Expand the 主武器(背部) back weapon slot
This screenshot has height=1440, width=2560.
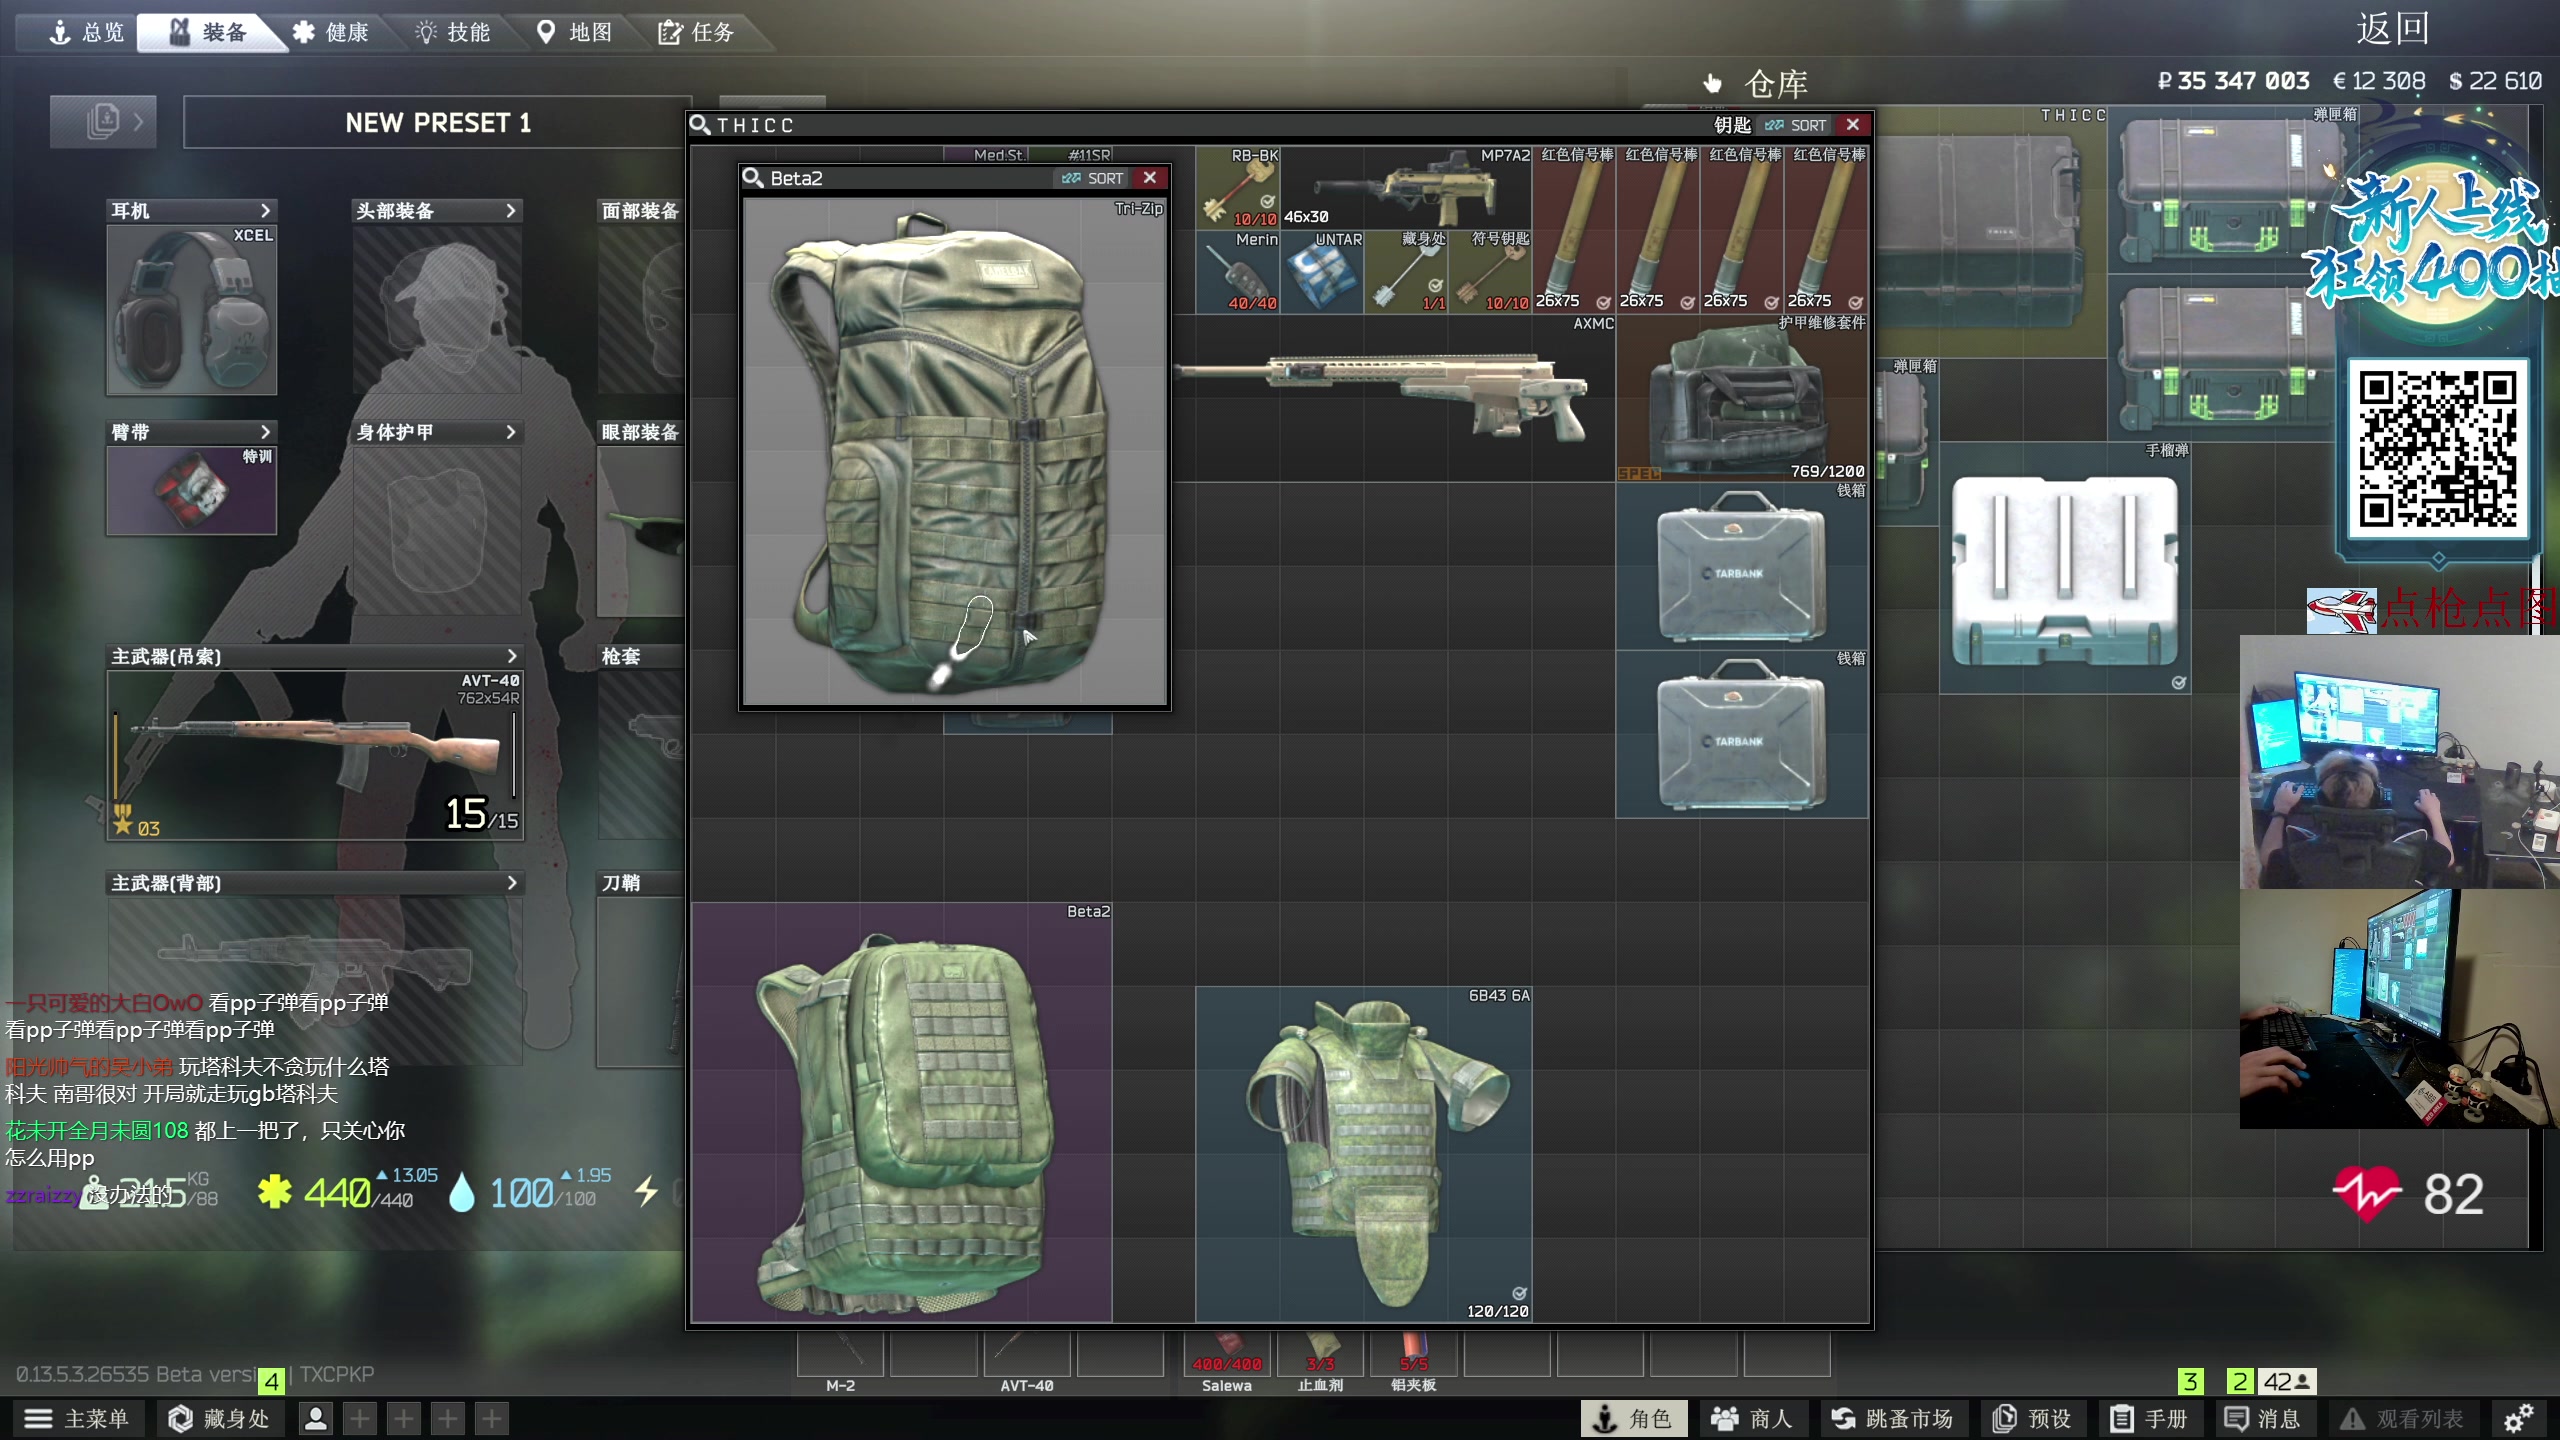[512, 883]
